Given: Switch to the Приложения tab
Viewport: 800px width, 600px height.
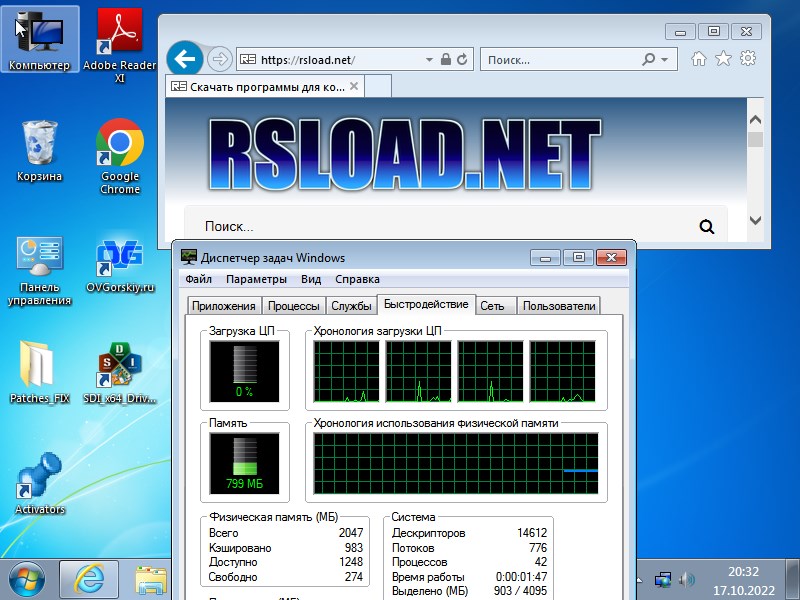Looking at the screenshot, I should pos(223,306).
